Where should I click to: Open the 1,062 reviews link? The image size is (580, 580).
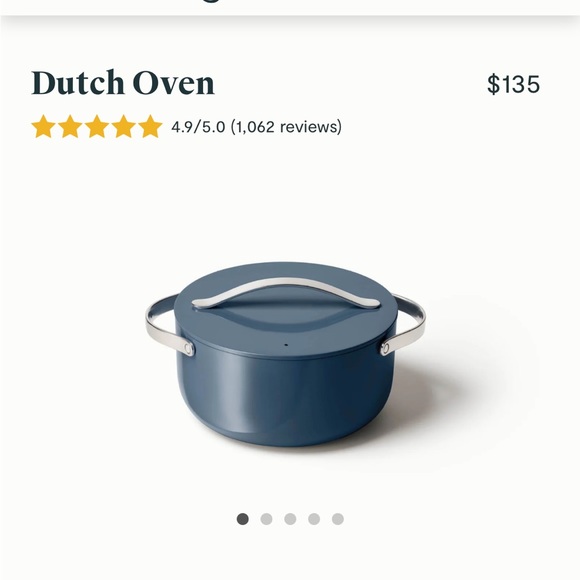tap(286, 127)
